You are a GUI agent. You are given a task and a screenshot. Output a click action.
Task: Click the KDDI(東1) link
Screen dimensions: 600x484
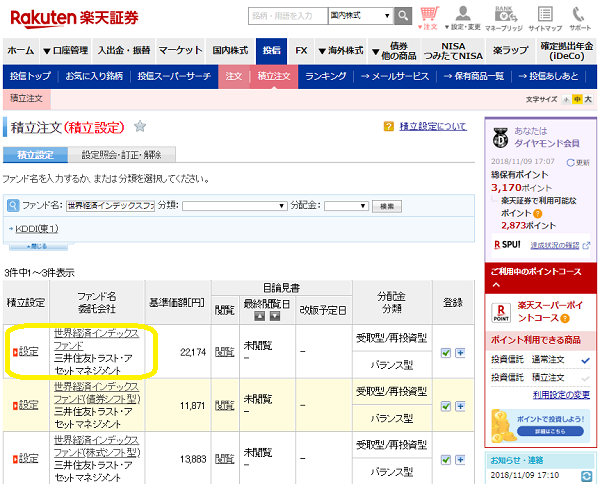point(36,229)
